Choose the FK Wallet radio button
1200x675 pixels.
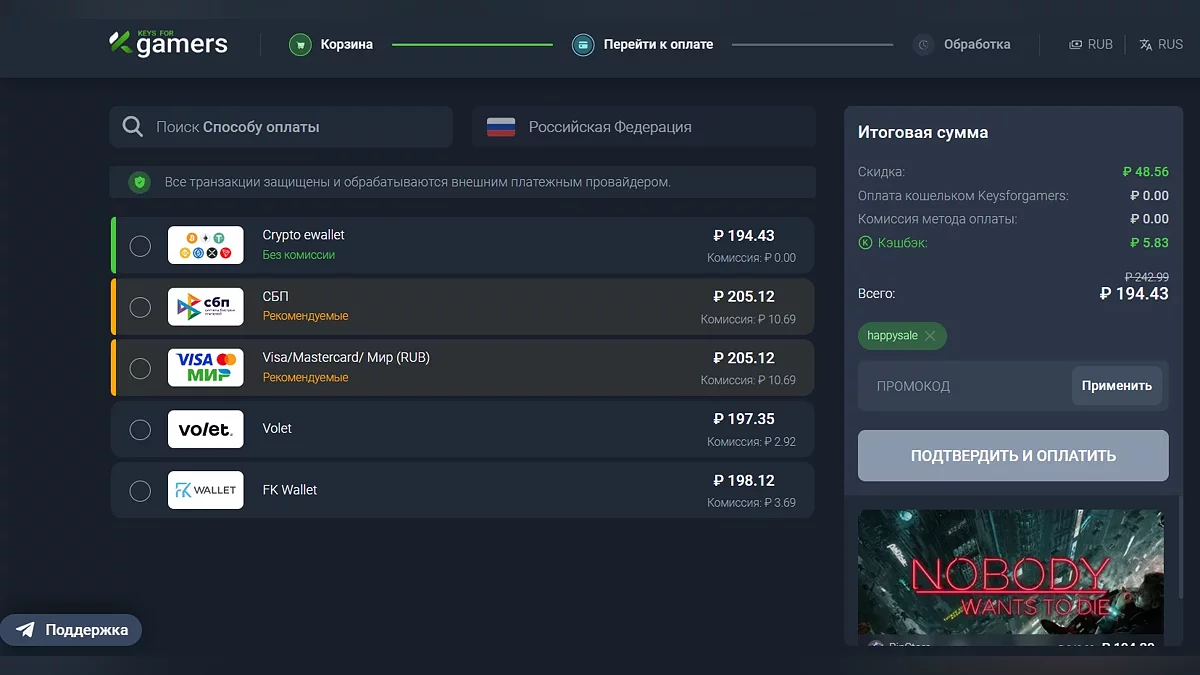(x=140, y=491)
